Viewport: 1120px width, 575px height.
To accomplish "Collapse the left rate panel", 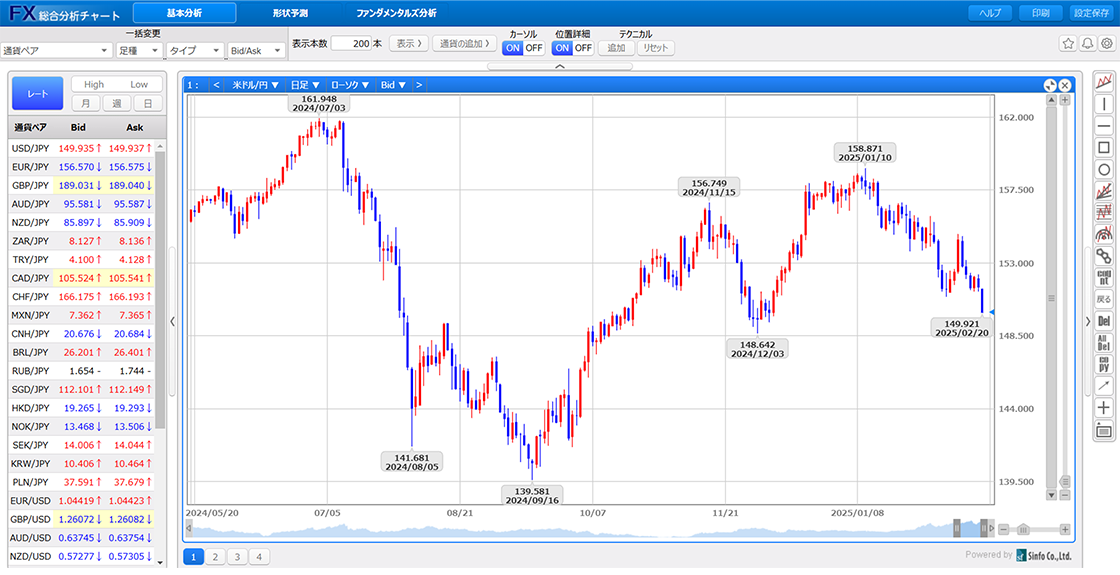I will (172, 322).
